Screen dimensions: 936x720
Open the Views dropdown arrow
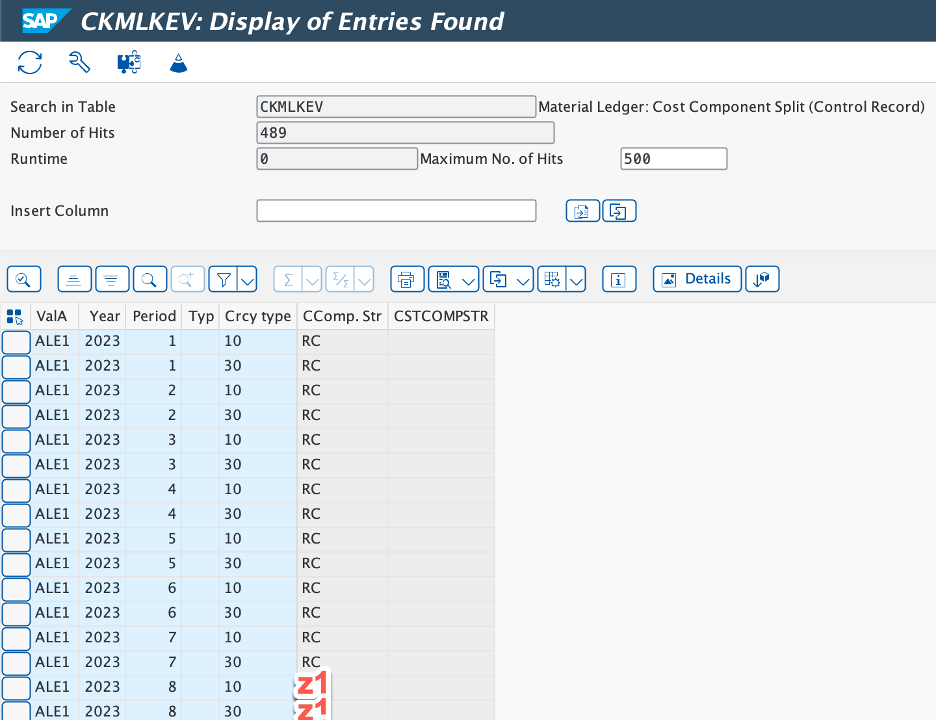pyautogui.click(x=469, y=279)
